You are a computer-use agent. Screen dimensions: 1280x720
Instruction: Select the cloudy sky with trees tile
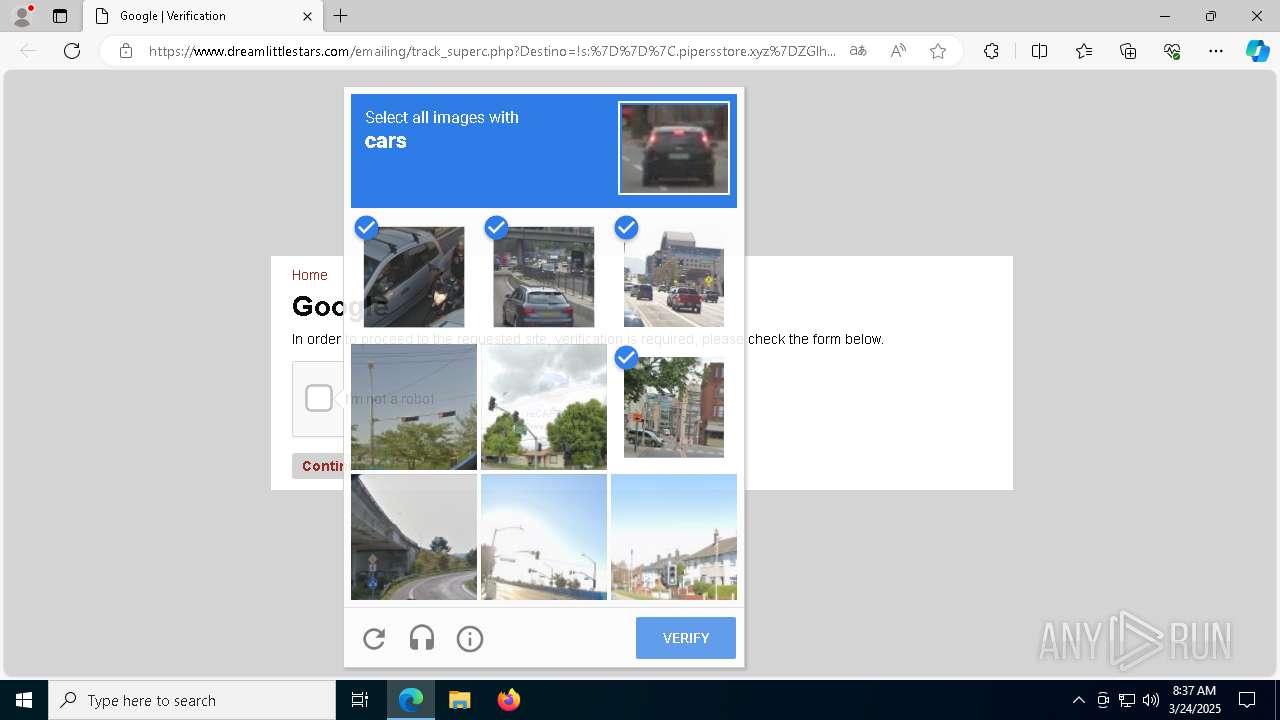tap(544, 407)
